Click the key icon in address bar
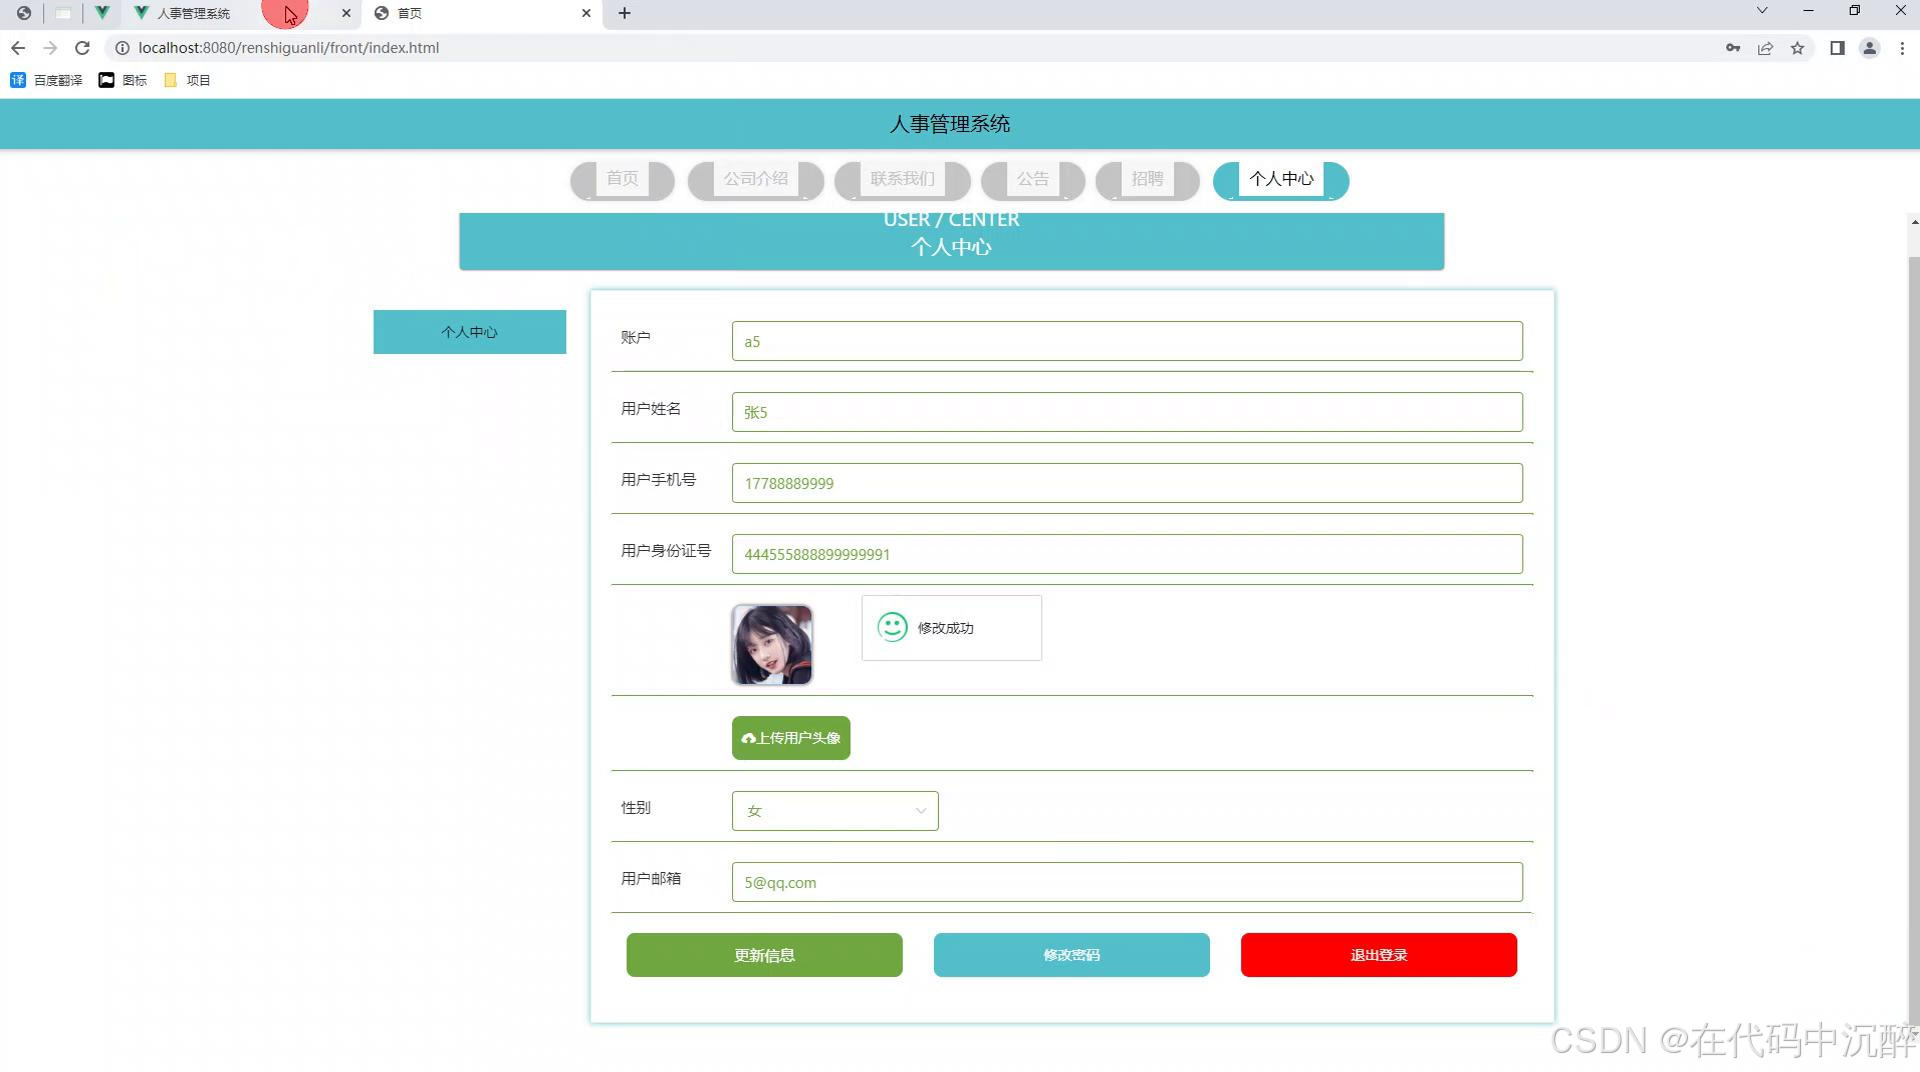 pos(1732,48)
